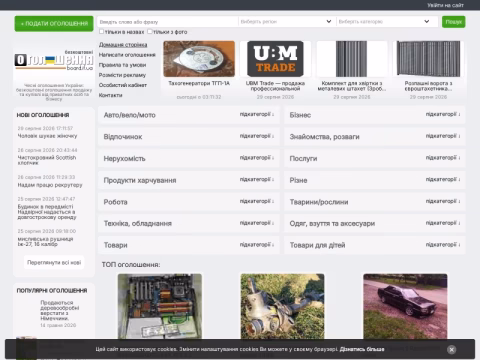Open the 'Правила та умови' menu link
This screenshot has height=360, width=480.
pos(122,65)
